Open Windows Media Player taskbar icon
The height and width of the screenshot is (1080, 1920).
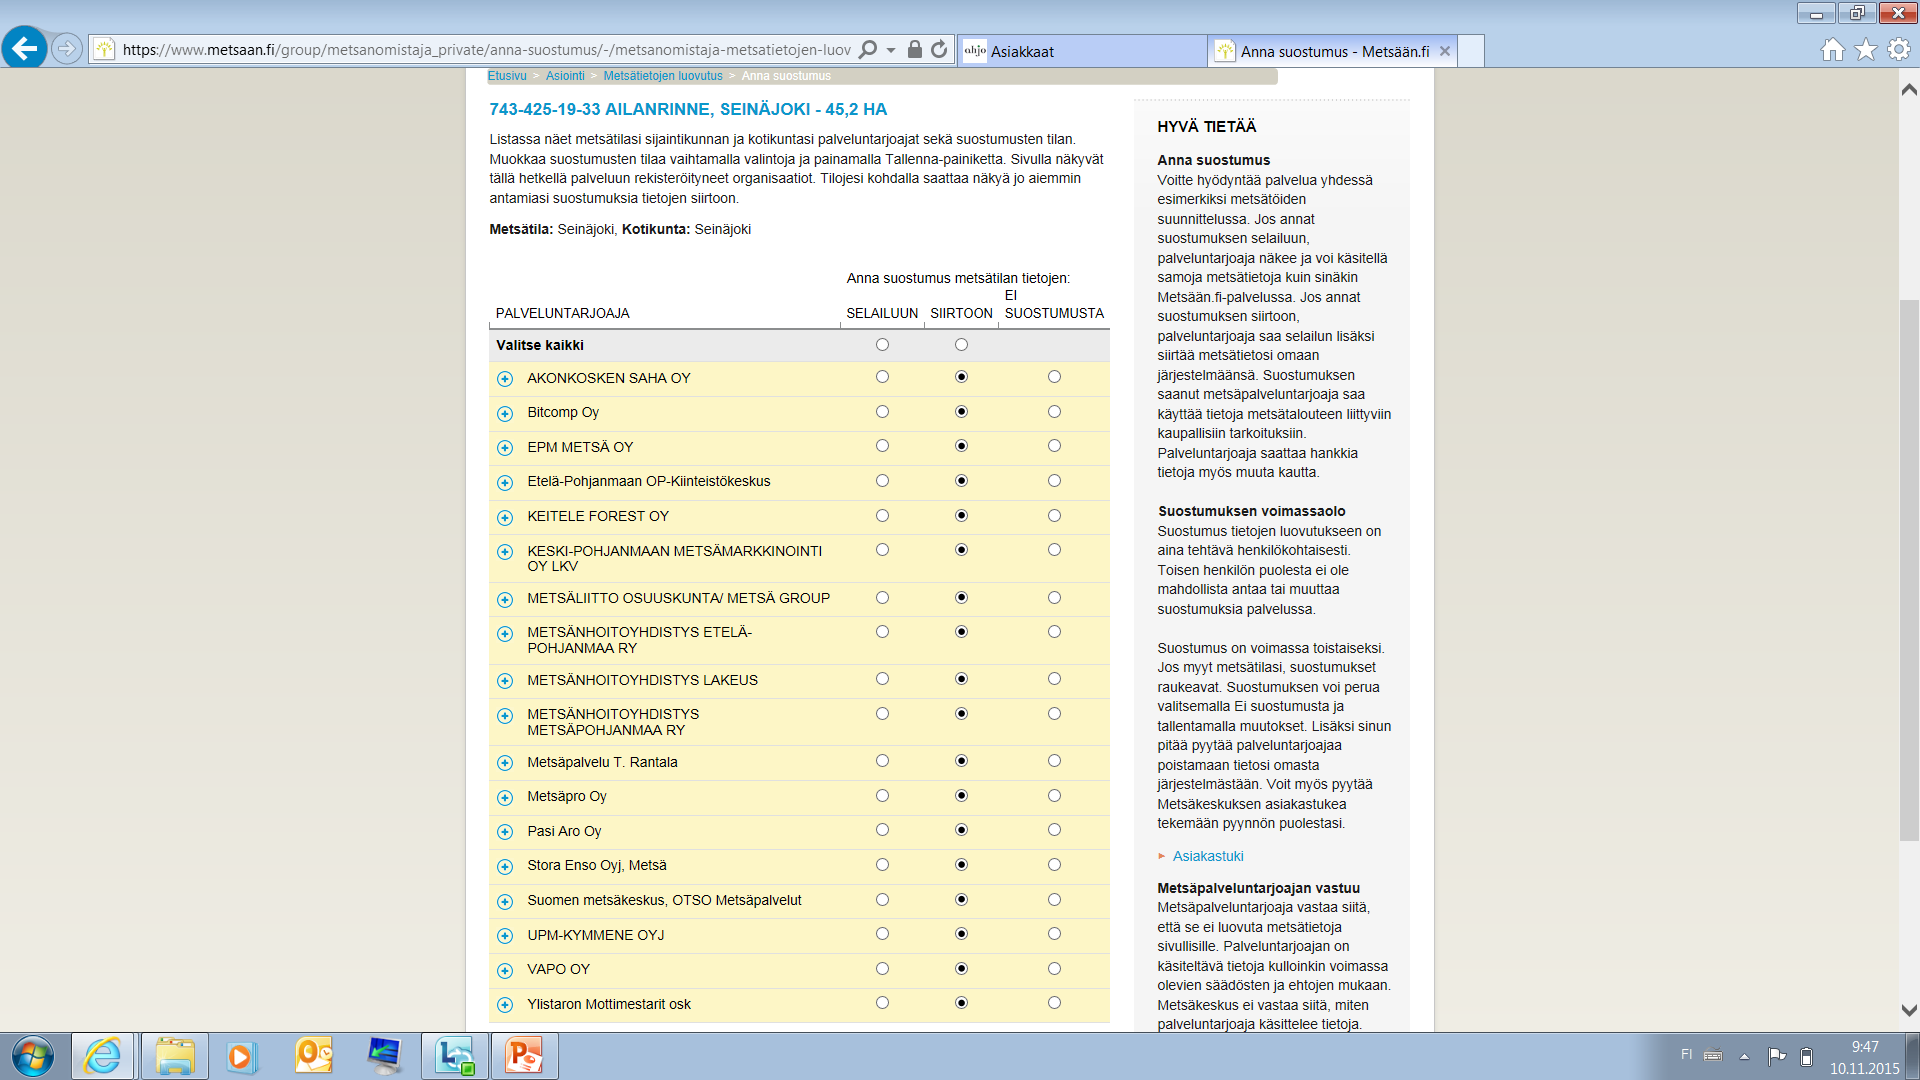point(241,1056)
